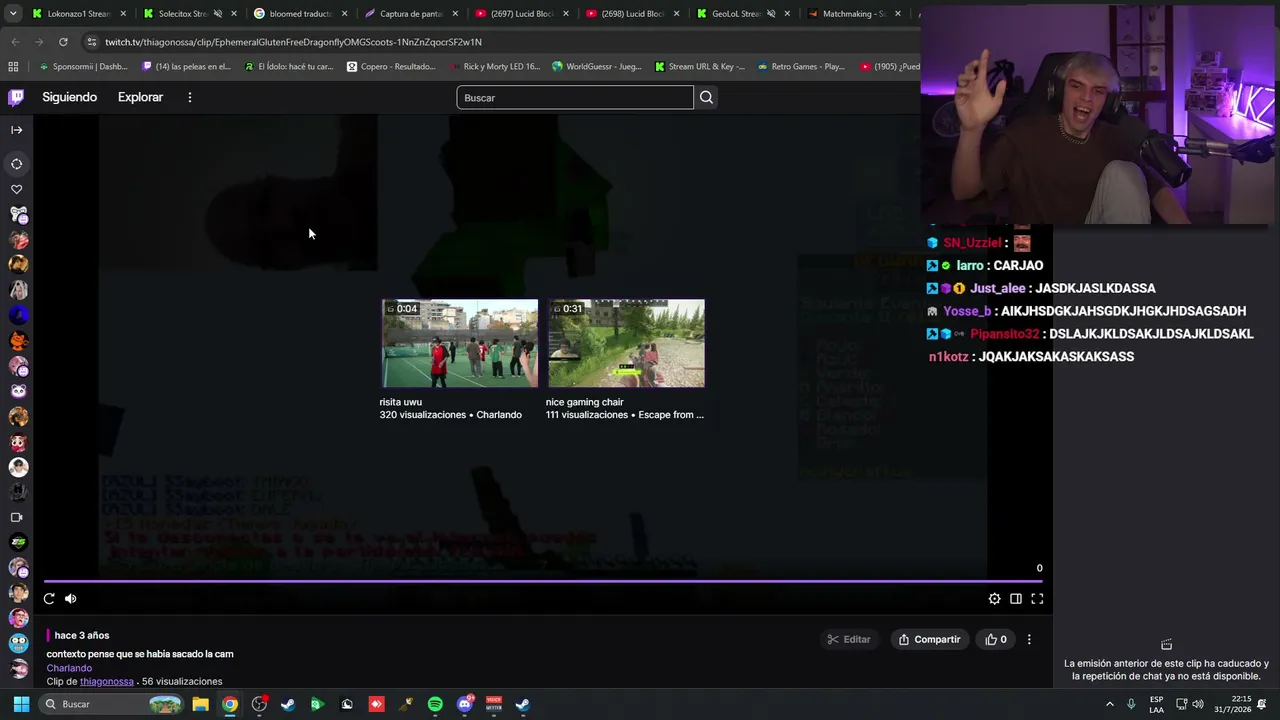Open the Retro Games bookmark

click(x=801, y=67)
